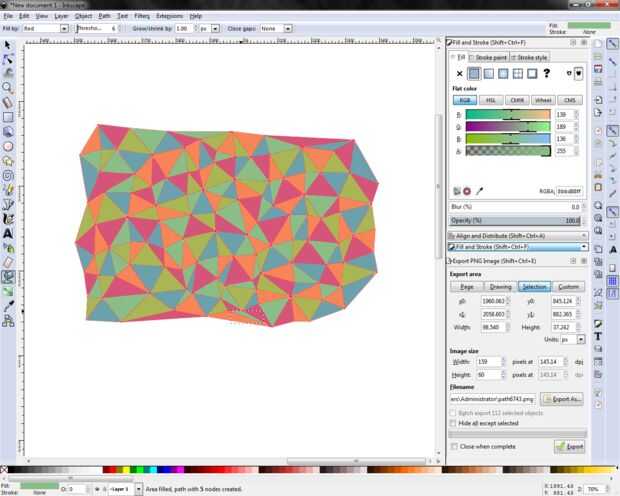
Task: Select the 3D Box tool
Action: (8, 132)
